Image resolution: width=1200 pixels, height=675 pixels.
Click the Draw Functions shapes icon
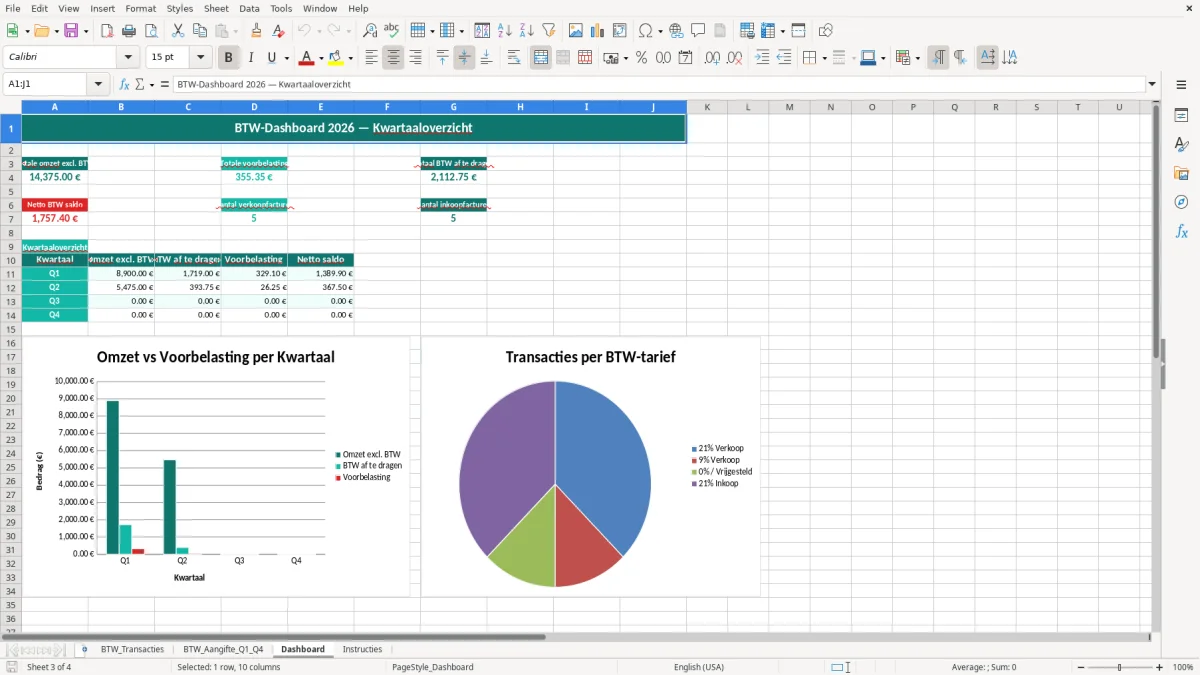click(x=826, y=31)
